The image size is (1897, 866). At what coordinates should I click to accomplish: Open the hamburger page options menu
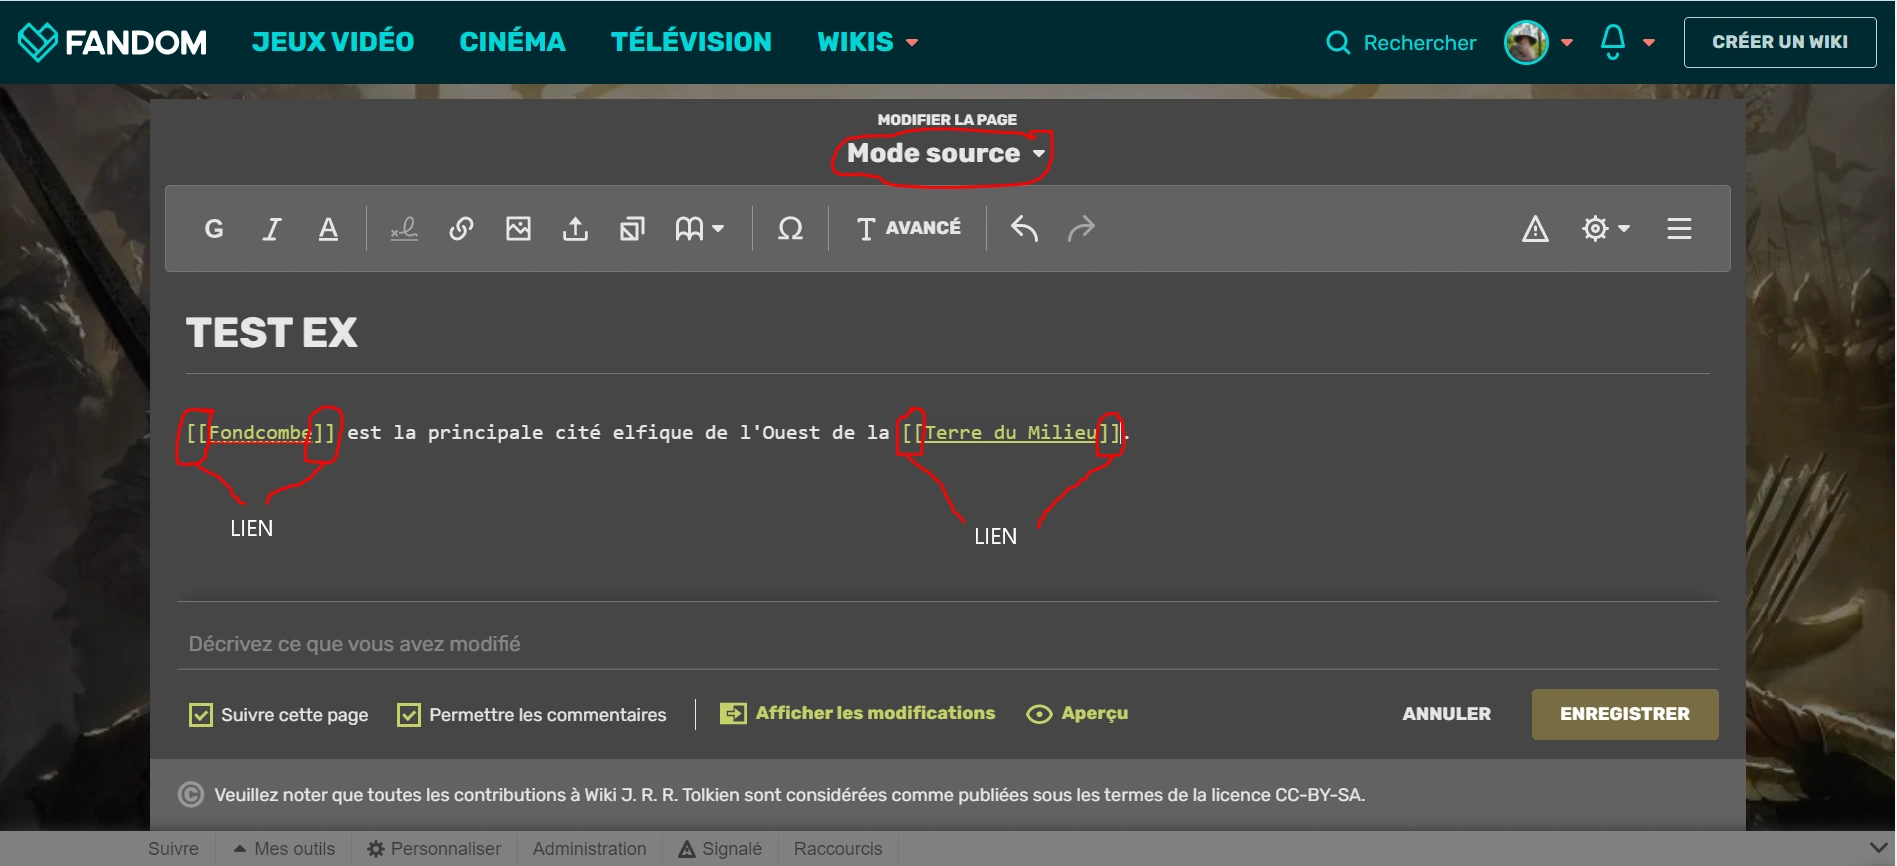click(x=1679, y=229)
